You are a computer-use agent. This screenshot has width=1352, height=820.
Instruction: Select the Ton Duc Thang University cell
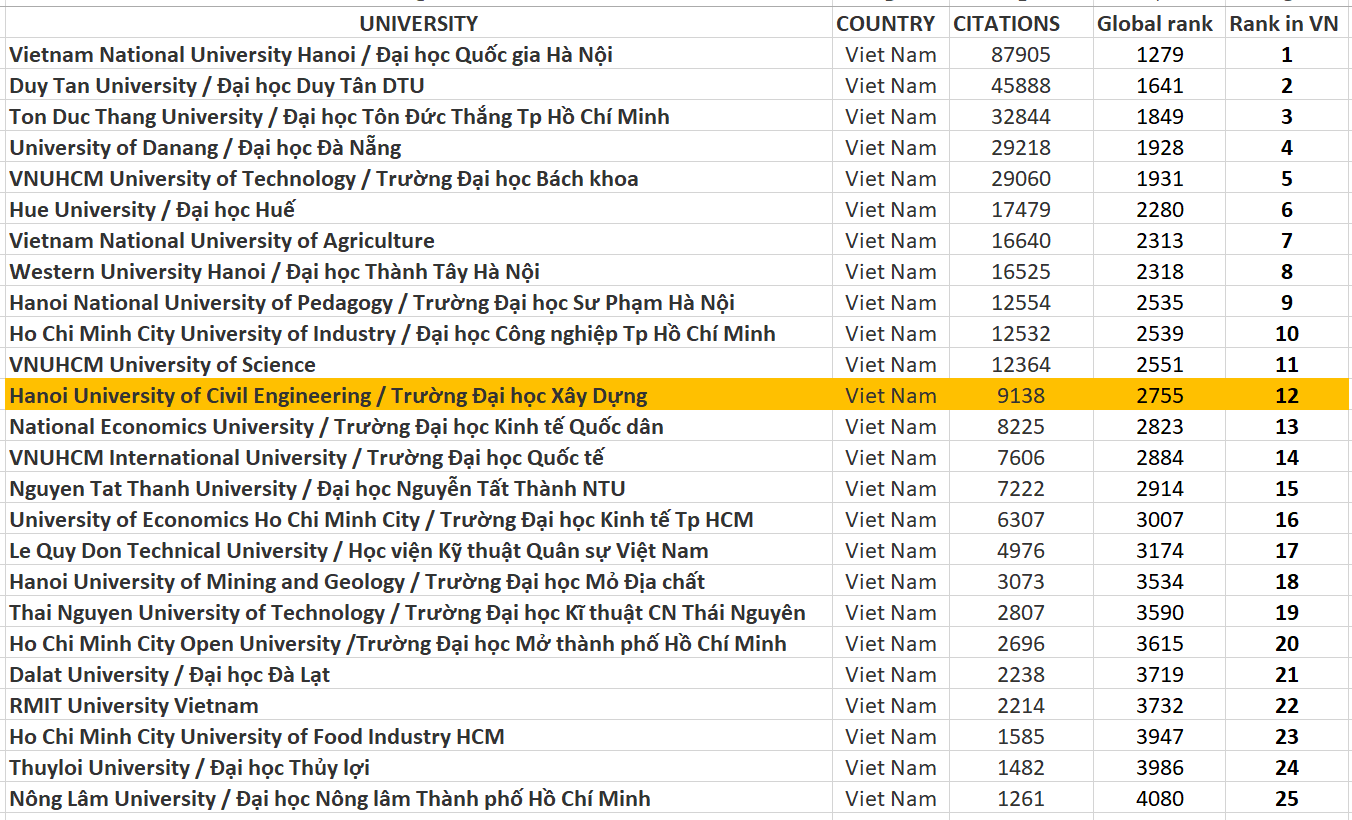(x=418, y=116)
